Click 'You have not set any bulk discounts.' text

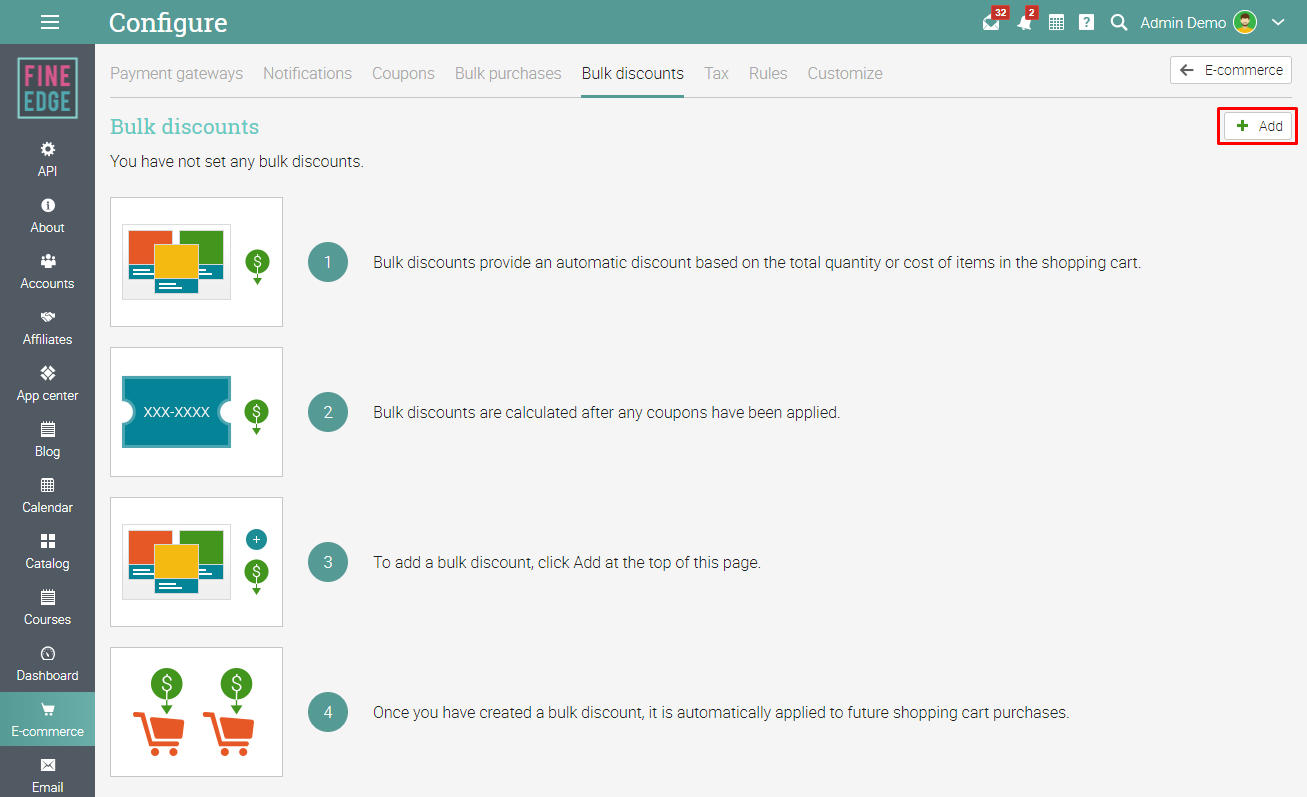click(x=237, y=161)
